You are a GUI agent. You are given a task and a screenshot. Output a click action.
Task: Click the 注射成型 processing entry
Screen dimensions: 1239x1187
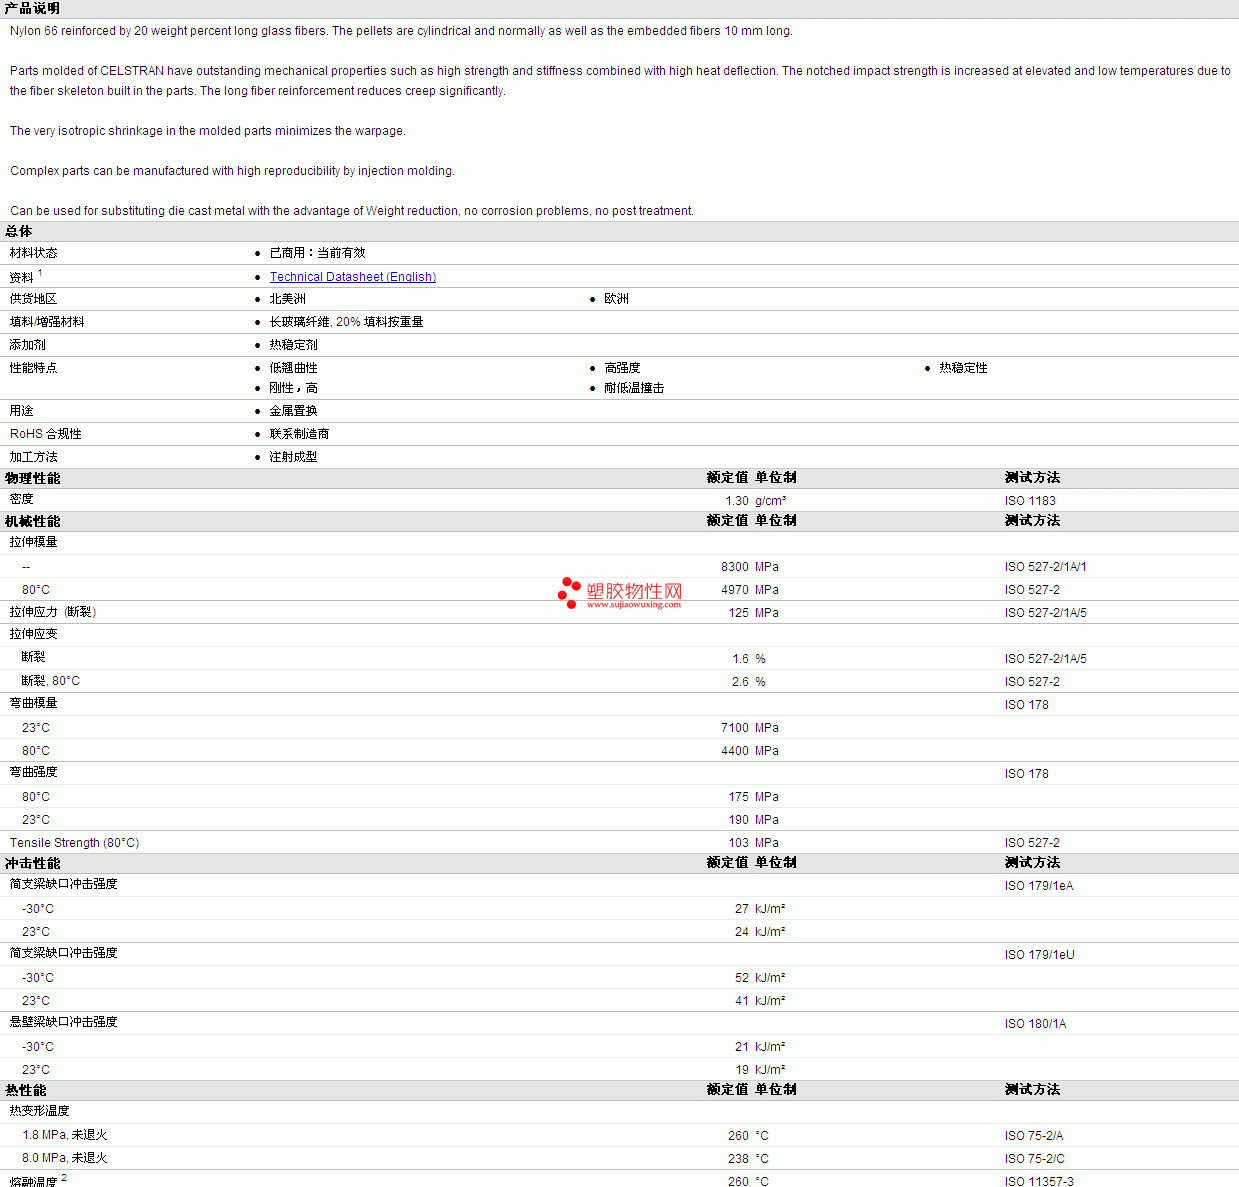293,457
